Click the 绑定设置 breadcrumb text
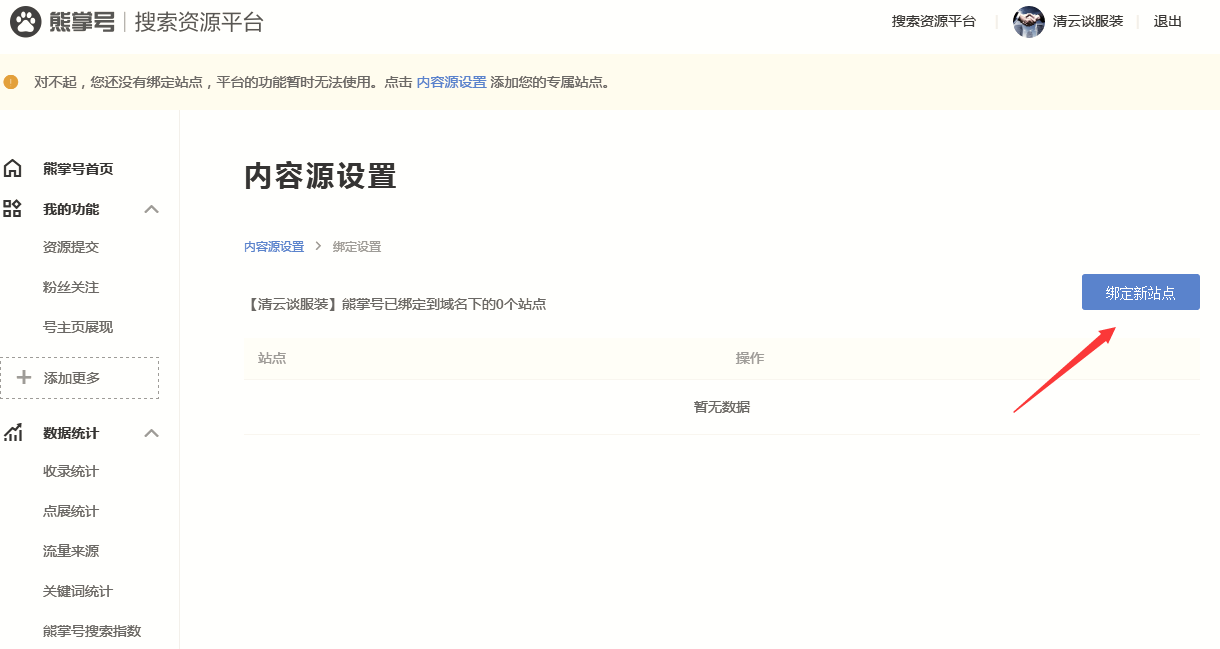Viewport: 1220px width, 649px height. point(357,246)
